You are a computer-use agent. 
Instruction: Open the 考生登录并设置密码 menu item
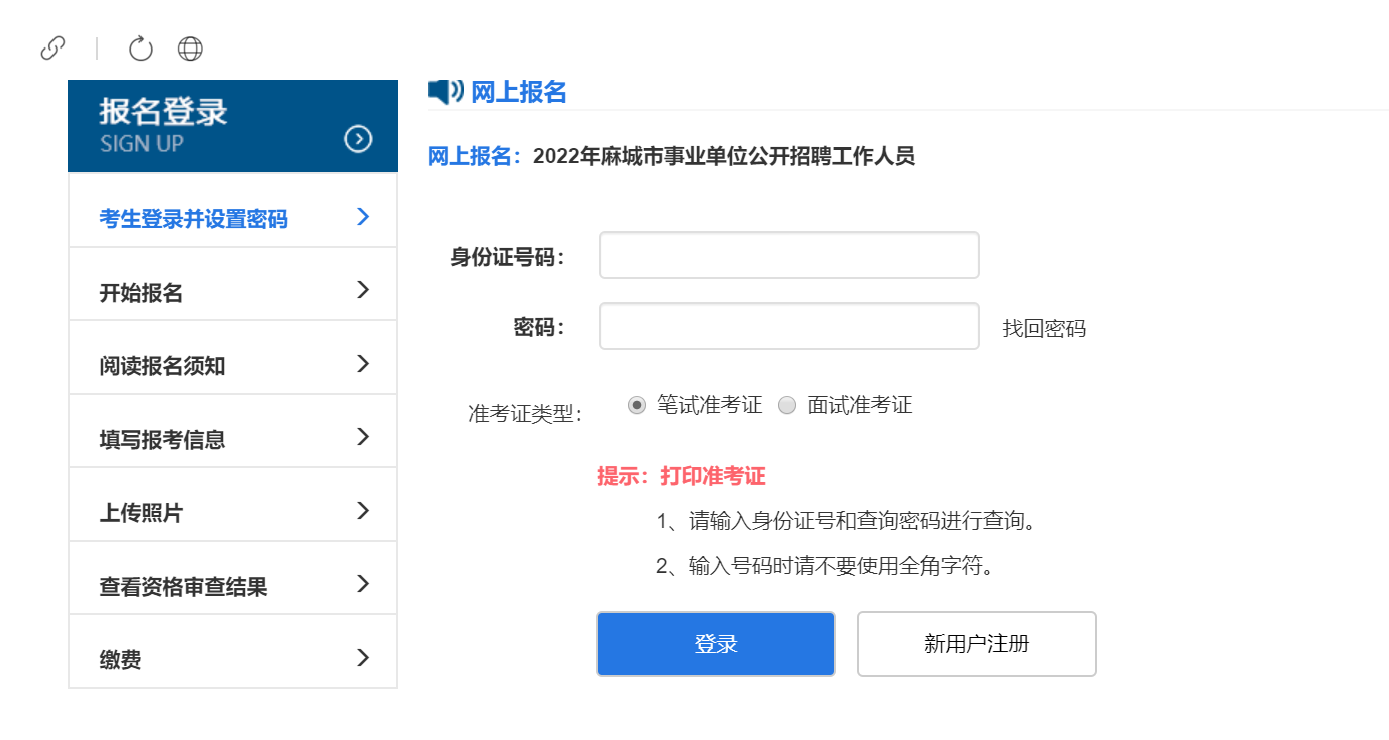pyautogui.click(x=233, y=210)
